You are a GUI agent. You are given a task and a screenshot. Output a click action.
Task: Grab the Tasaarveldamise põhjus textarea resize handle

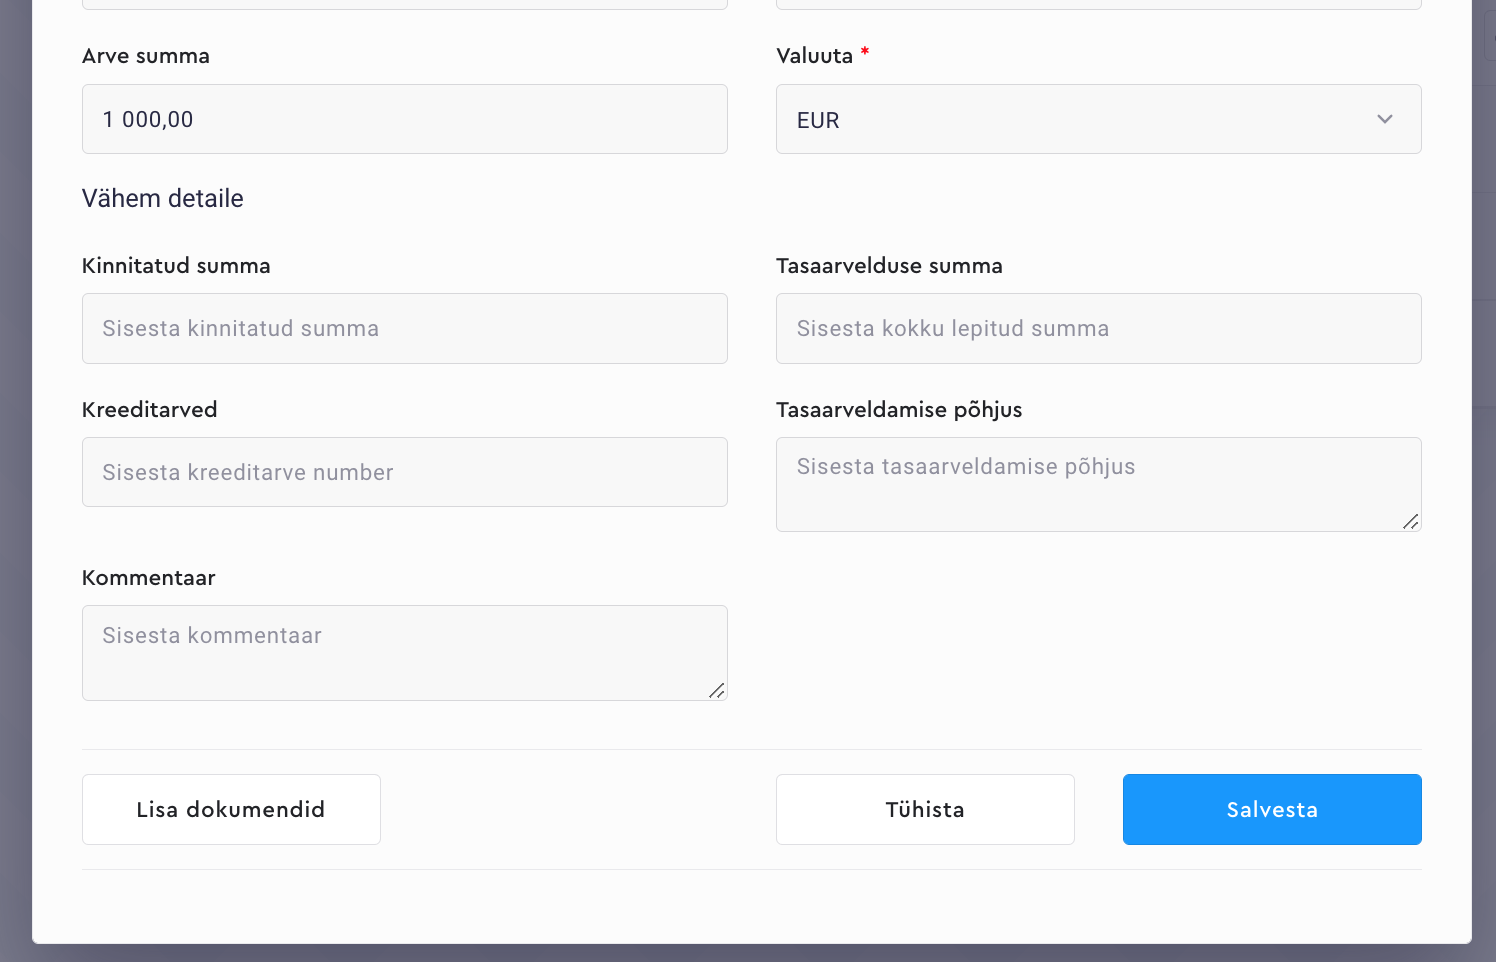[x=1410, y=521]
